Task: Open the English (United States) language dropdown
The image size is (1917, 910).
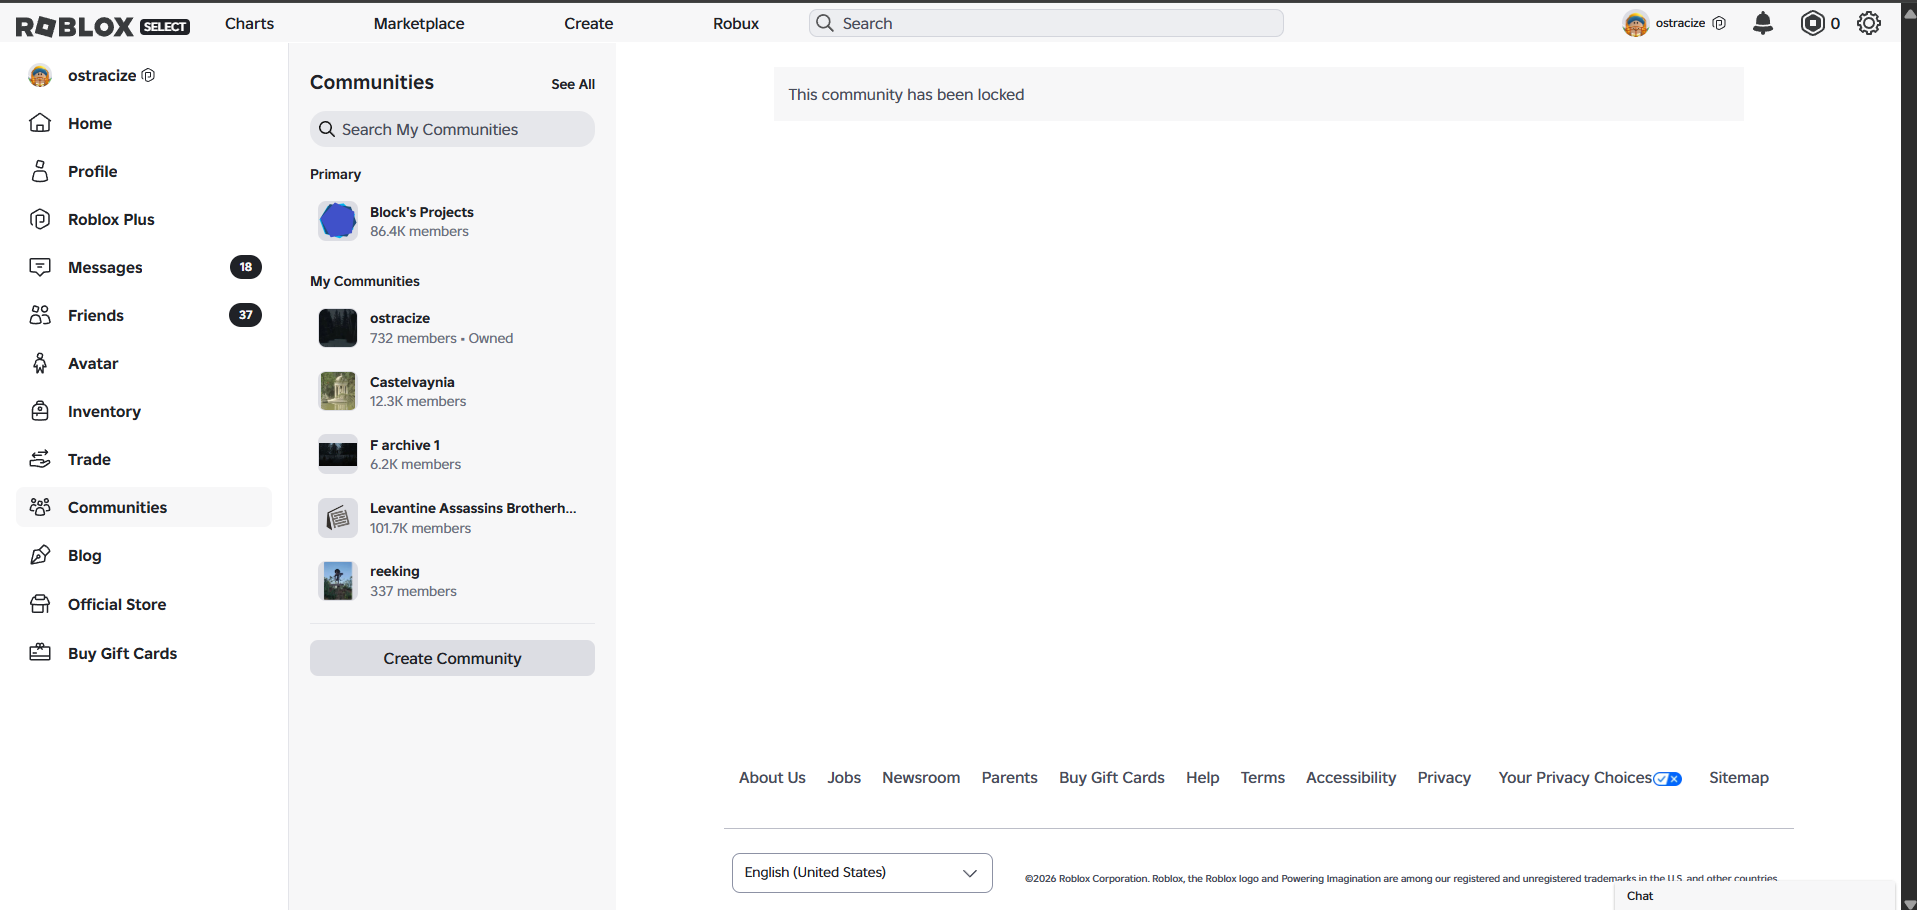Action: click(862, 873)
